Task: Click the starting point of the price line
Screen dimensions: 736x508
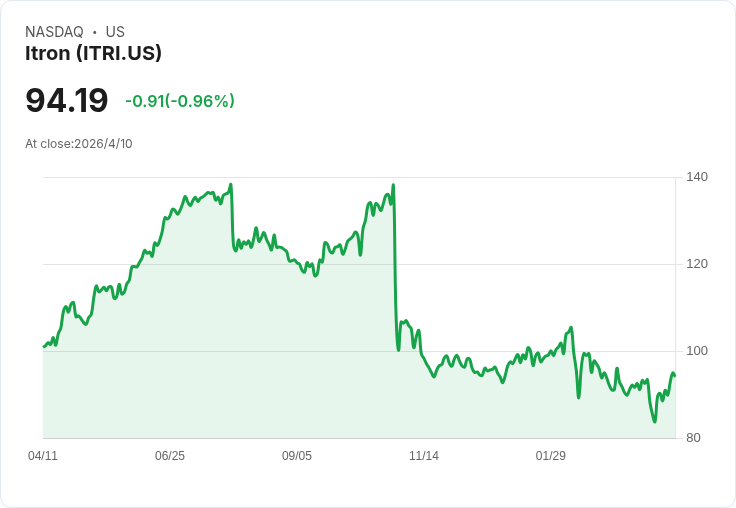Action: pyautogui.click(x=44, y=346)
